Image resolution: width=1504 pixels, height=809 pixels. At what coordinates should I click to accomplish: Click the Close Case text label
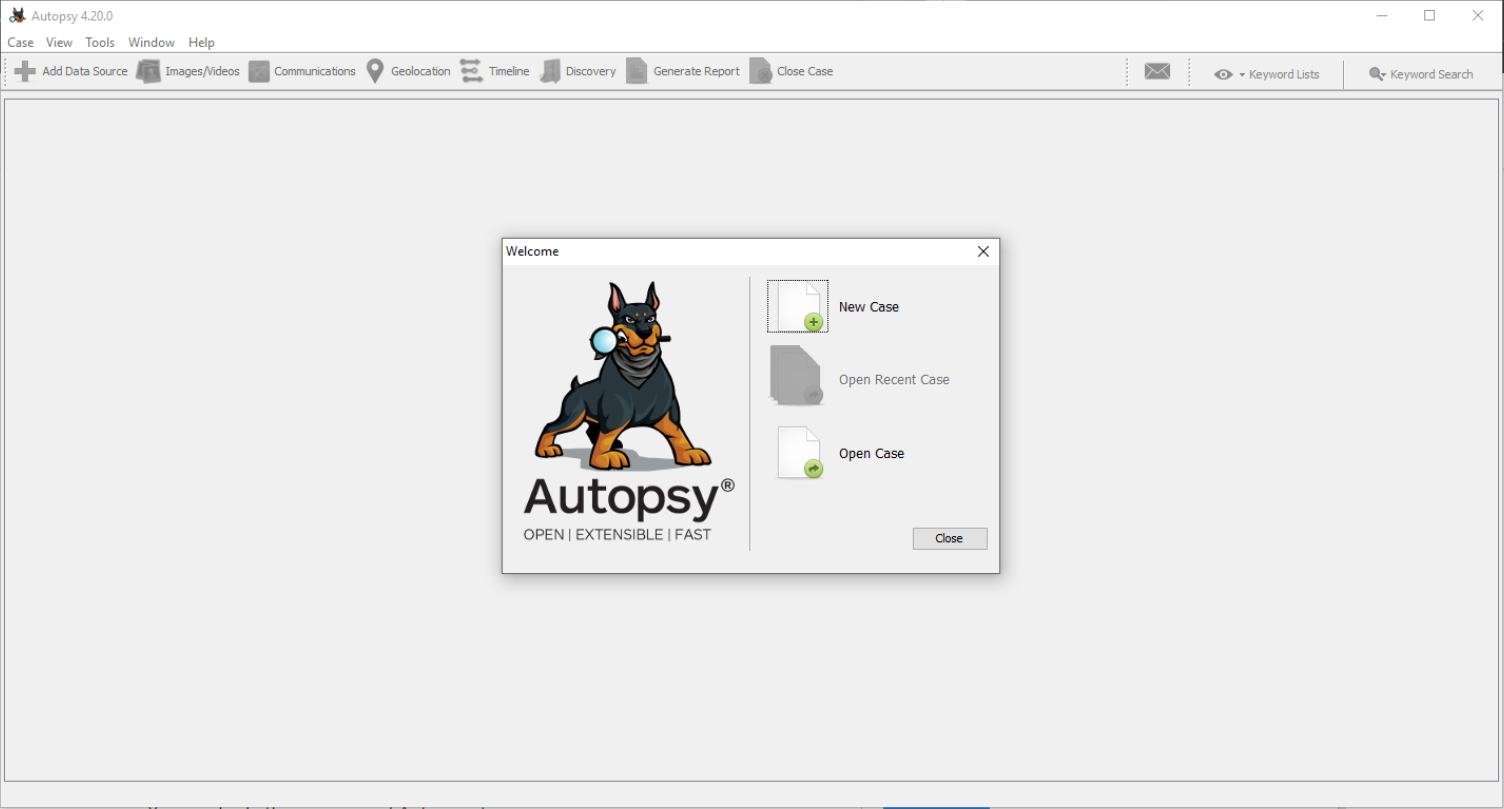click(x=805, y=72)
